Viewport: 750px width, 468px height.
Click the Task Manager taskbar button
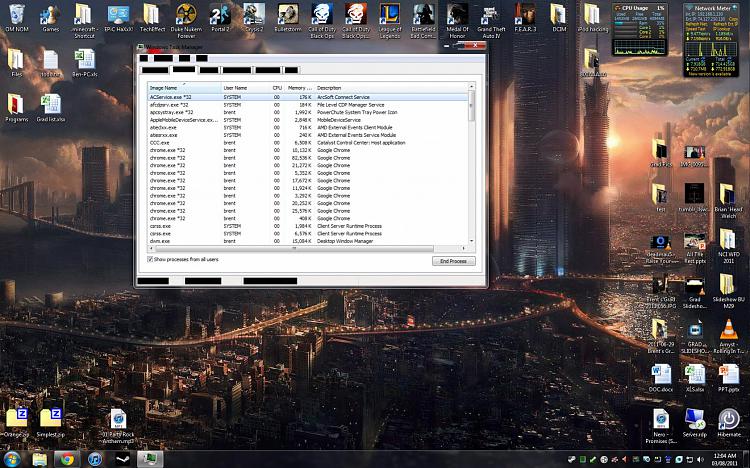150,459
